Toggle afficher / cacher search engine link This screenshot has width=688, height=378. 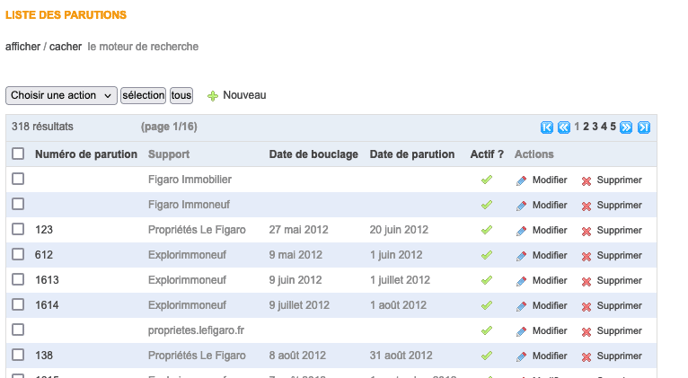click(43, 47)
